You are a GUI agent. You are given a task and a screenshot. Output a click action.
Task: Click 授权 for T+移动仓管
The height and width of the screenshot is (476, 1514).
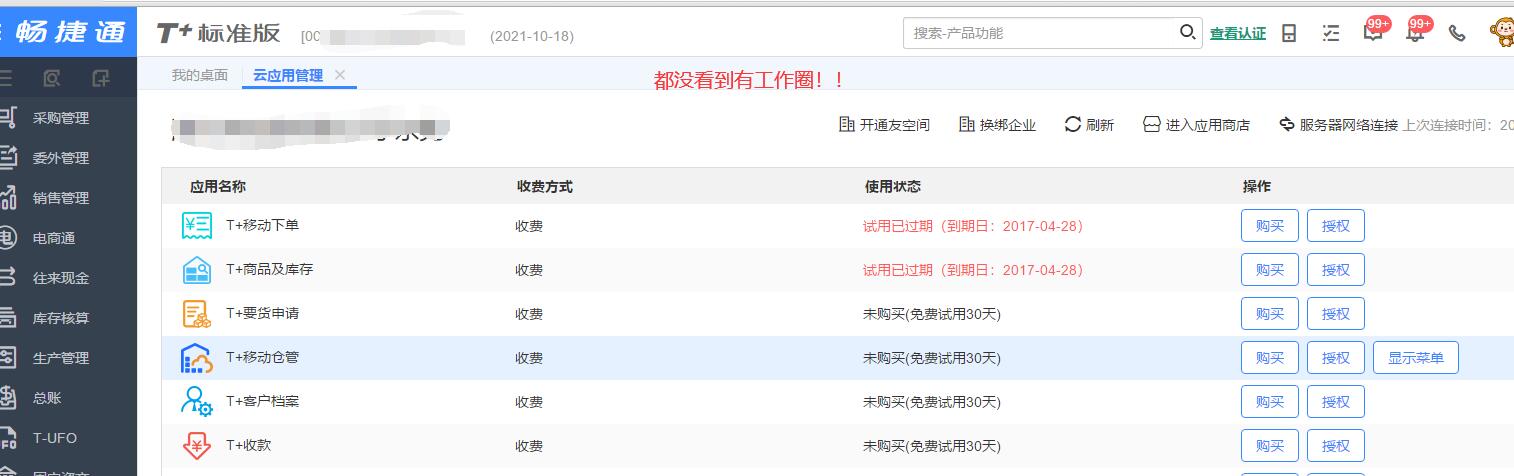(1336, 358)
